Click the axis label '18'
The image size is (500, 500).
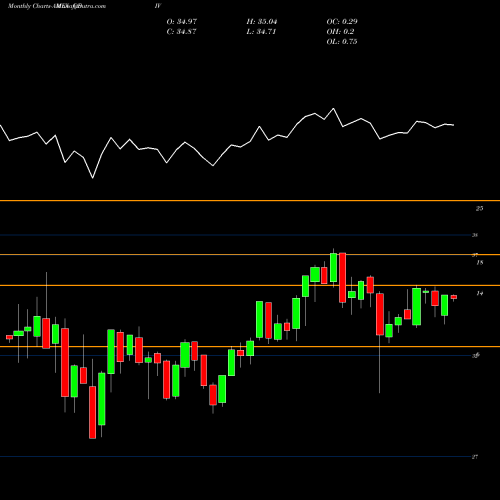[480, 262]
